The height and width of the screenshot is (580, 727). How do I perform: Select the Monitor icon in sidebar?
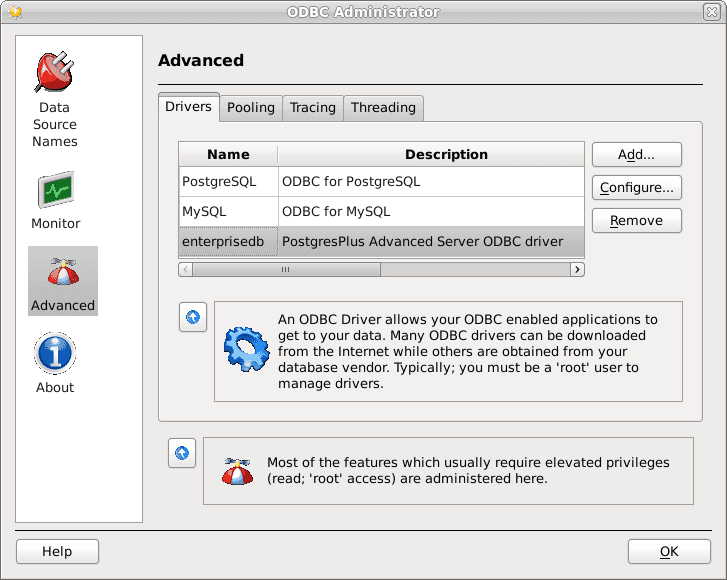(x=55, y=200)
